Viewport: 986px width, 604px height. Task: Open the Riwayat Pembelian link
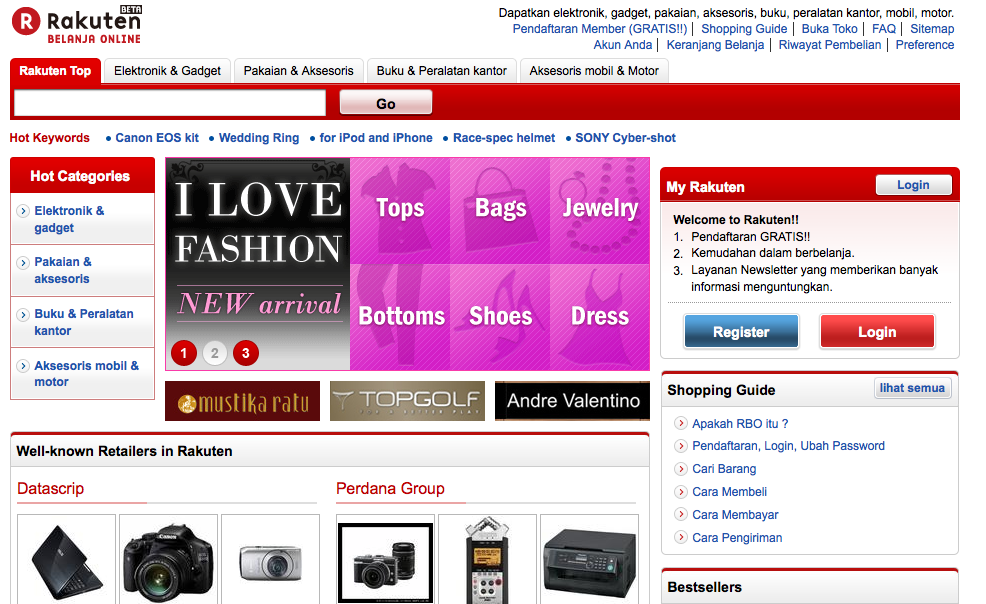click(x=830, y=45)
